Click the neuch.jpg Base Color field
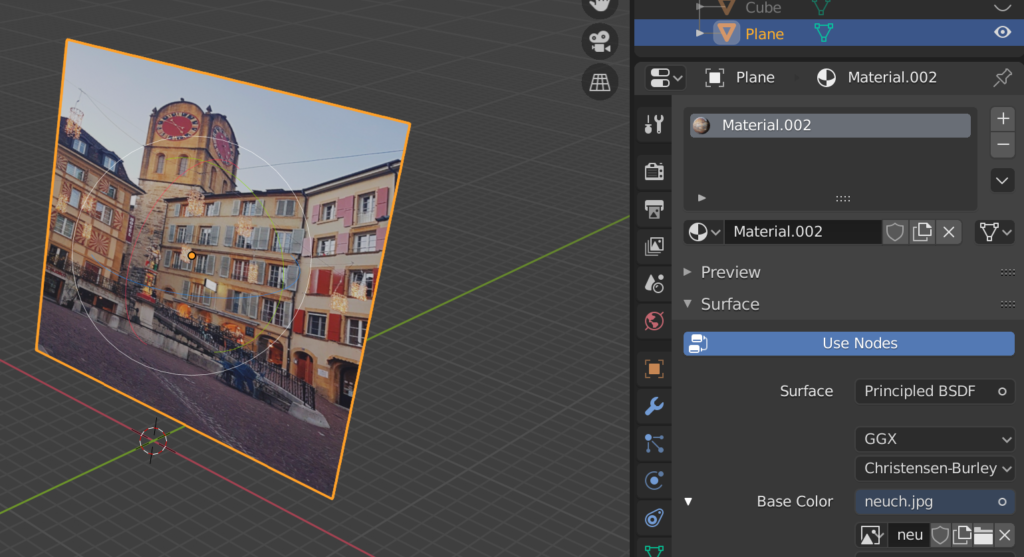This screenshot has height=557, width=1024. point(935,501)
